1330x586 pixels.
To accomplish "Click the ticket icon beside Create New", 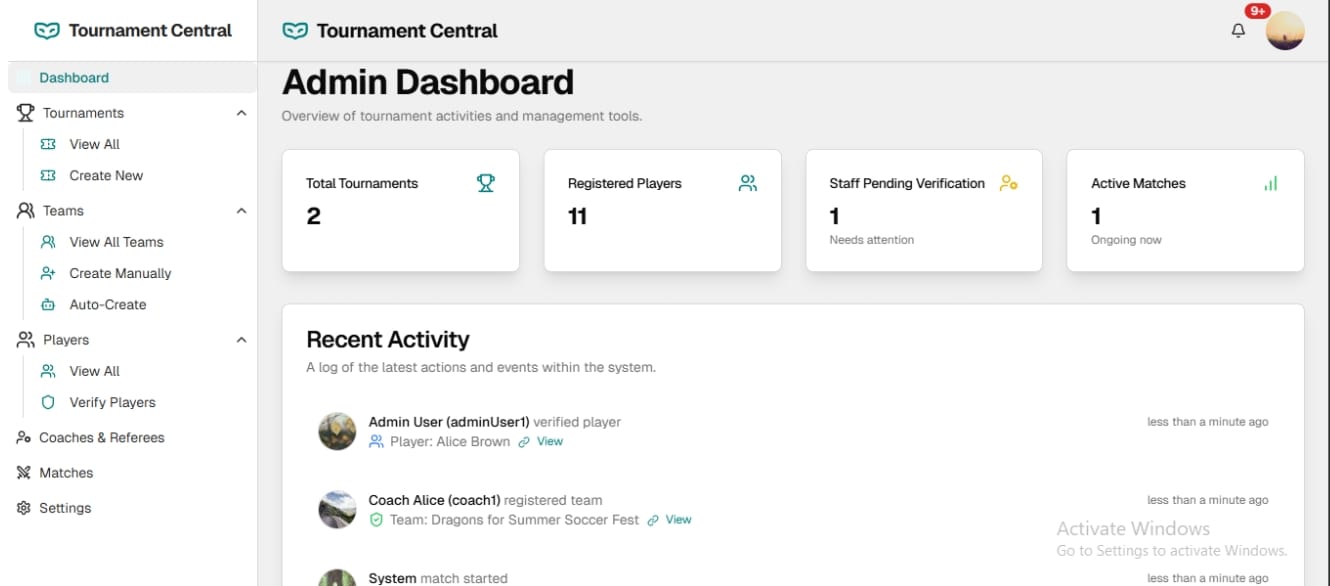I will 47,175.
